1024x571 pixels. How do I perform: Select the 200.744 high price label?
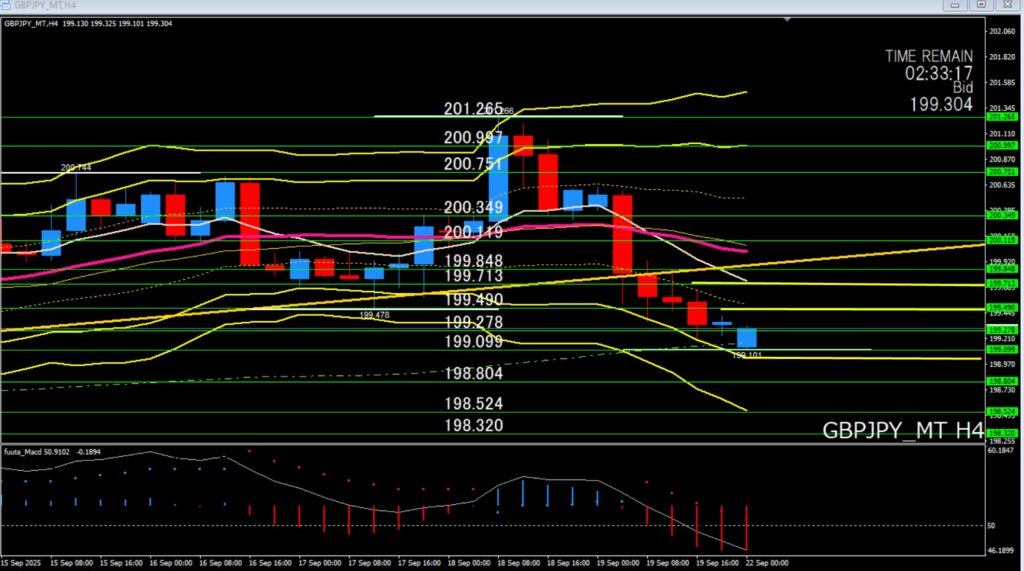tap(75, 168)
